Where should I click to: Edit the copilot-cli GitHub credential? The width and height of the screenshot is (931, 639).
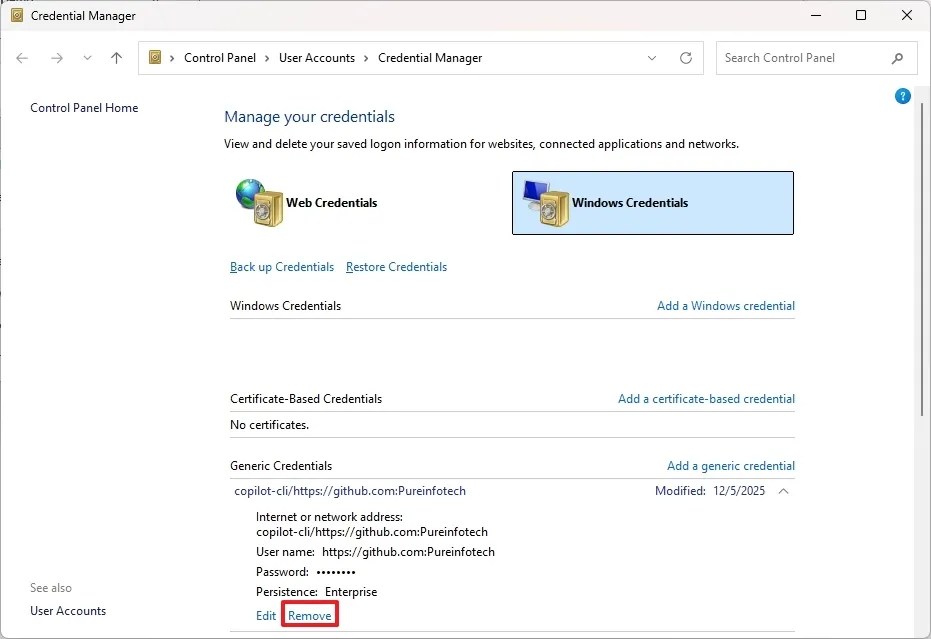tap(265, 615)
